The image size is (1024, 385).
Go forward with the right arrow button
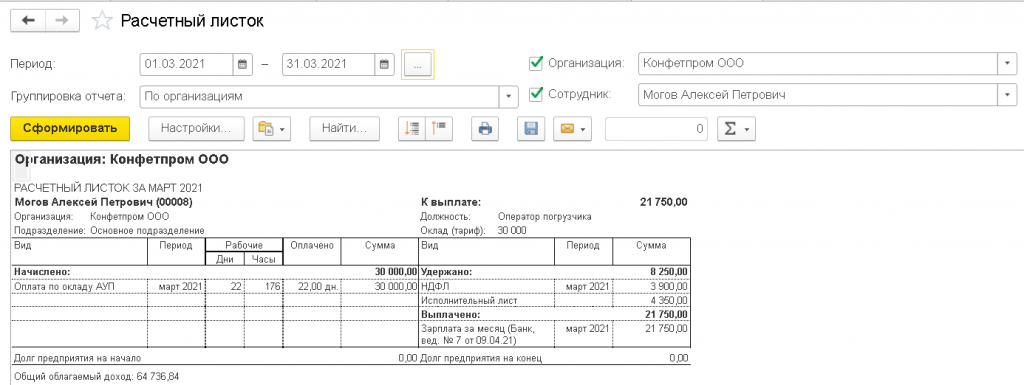click(x=62, y=21)
